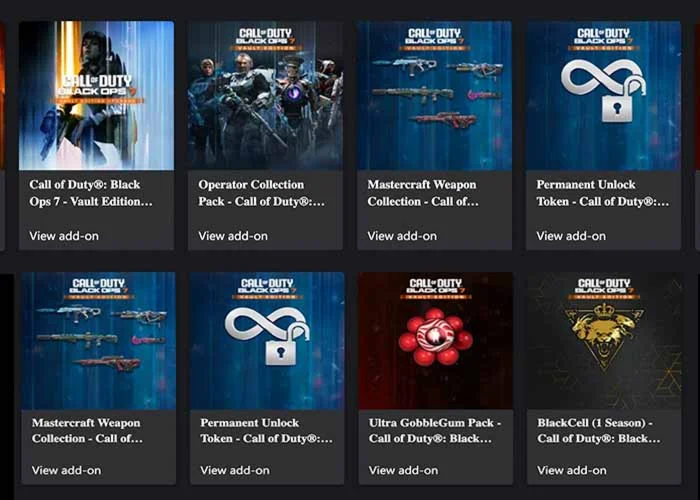
Task: Click the golden BlackCell tiger emblem
Action: pyautogui.click(x=604, y=337)
